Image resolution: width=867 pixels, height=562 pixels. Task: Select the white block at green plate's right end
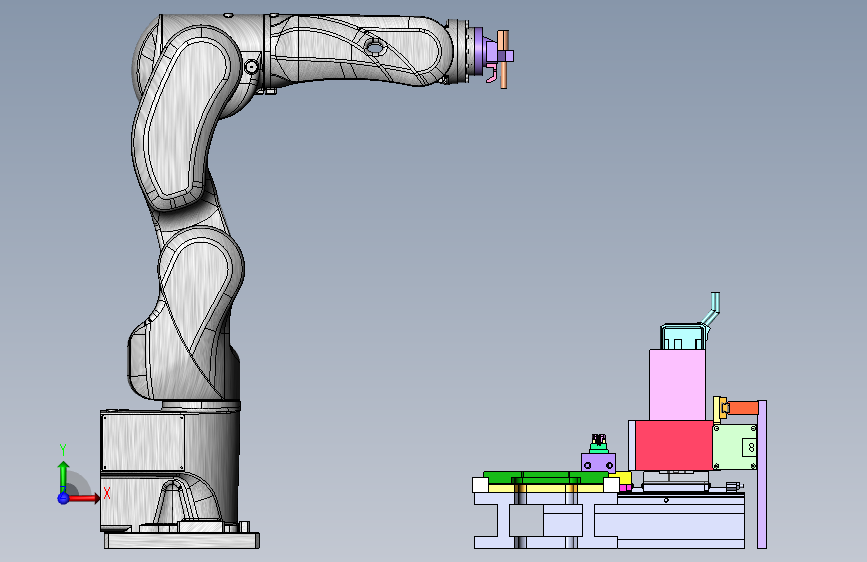click(x=611, y=485)
